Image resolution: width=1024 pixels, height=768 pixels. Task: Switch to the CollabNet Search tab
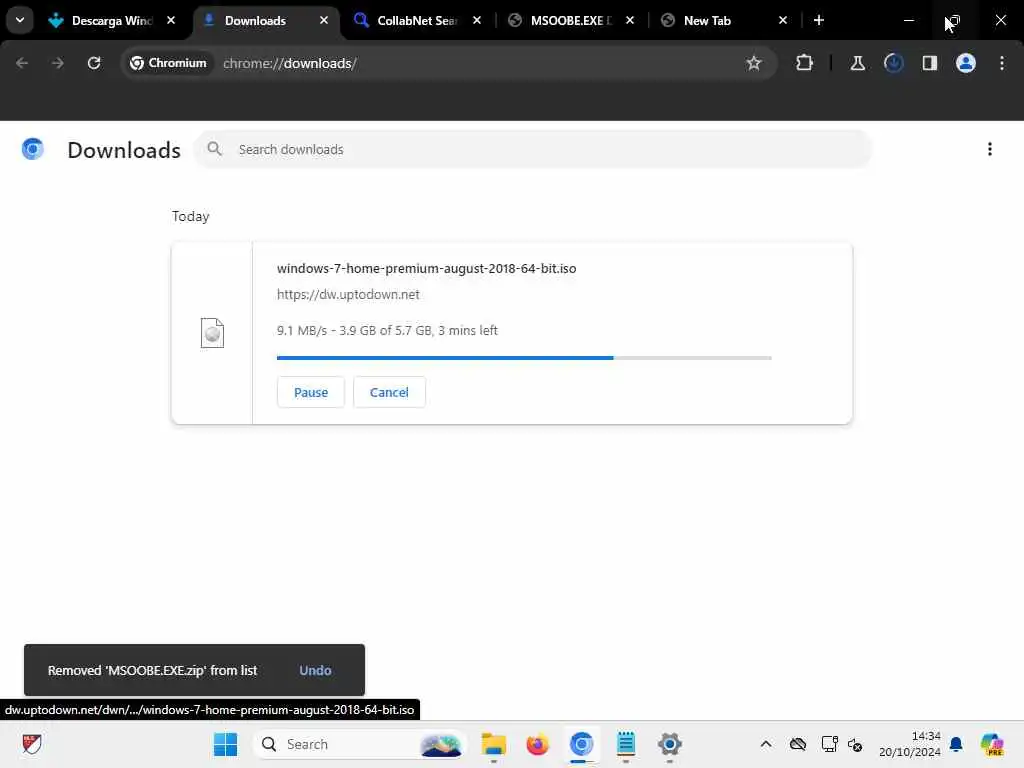pos(417,20)
